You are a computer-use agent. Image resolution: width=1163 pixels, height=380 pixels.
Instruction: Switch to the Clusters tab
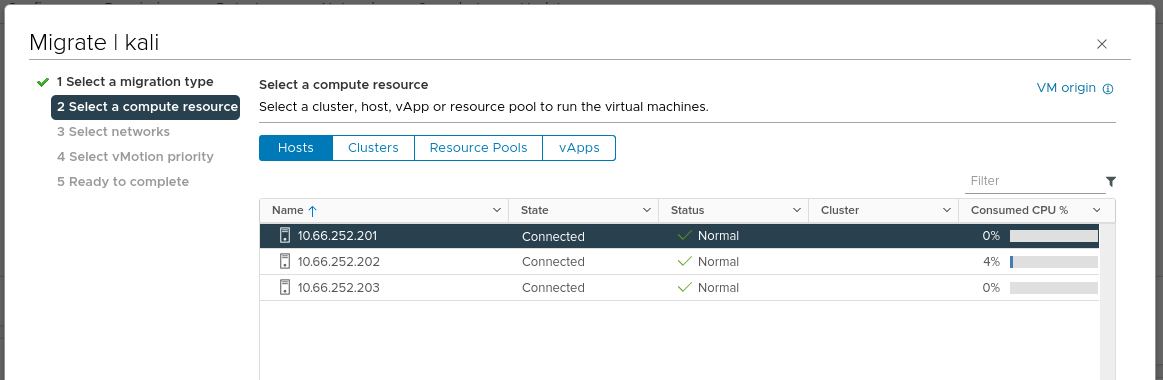(373, 148)
